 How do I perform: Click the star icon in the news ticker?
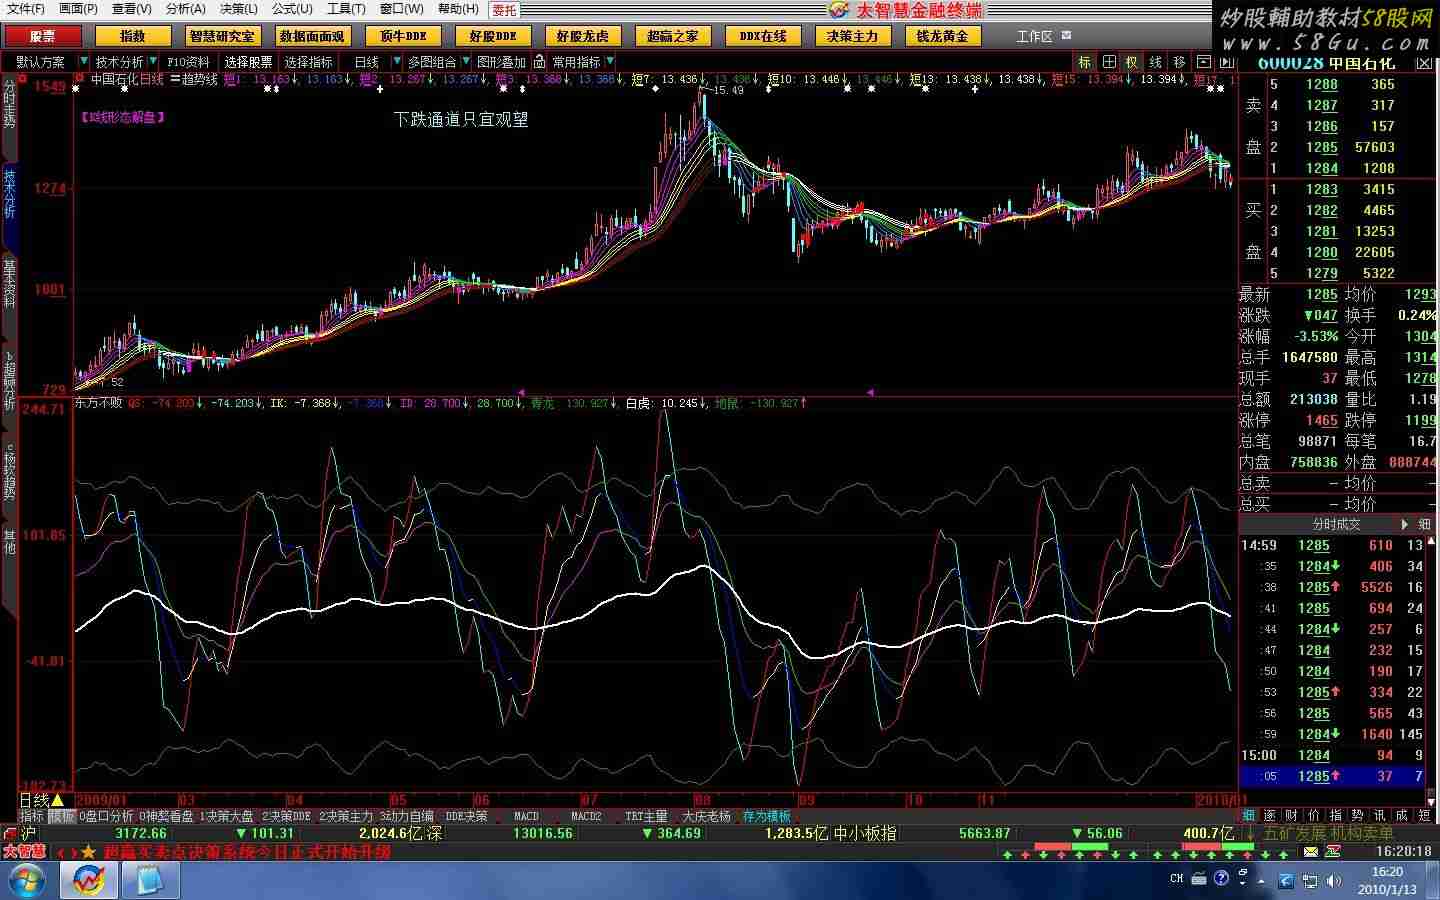tap(88, 852)
